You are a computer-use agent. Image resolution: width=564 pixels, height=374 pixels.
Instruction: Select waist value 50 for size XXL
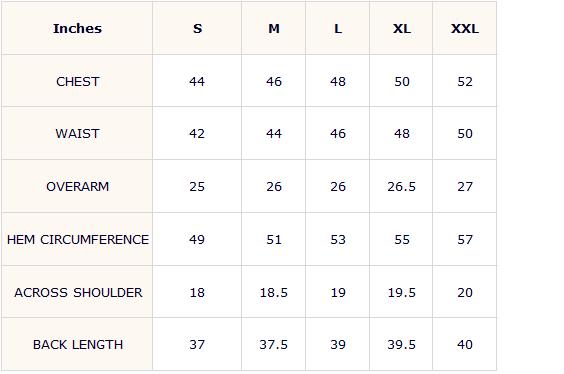(465, 134)
